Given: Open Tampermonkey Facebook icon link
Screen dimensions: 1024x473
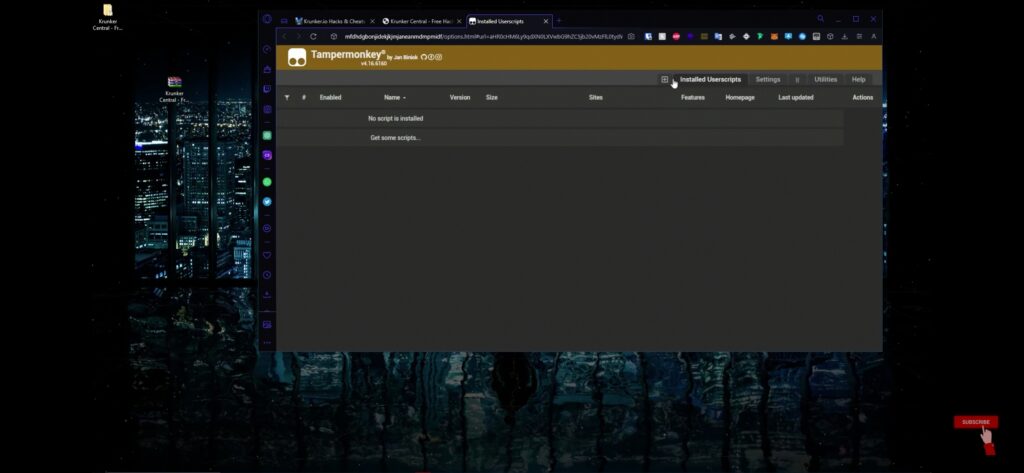Looking at the screenshot, I should coord(431,57).
